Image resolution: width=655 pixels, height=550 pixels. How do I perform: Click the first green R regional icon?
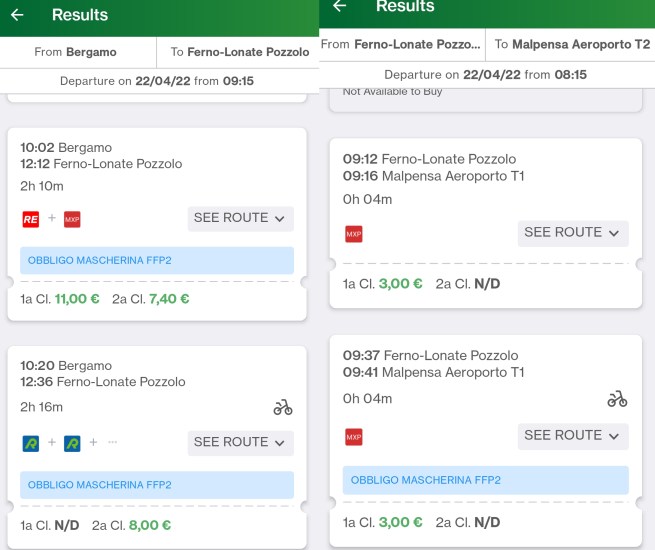point(30,444)
